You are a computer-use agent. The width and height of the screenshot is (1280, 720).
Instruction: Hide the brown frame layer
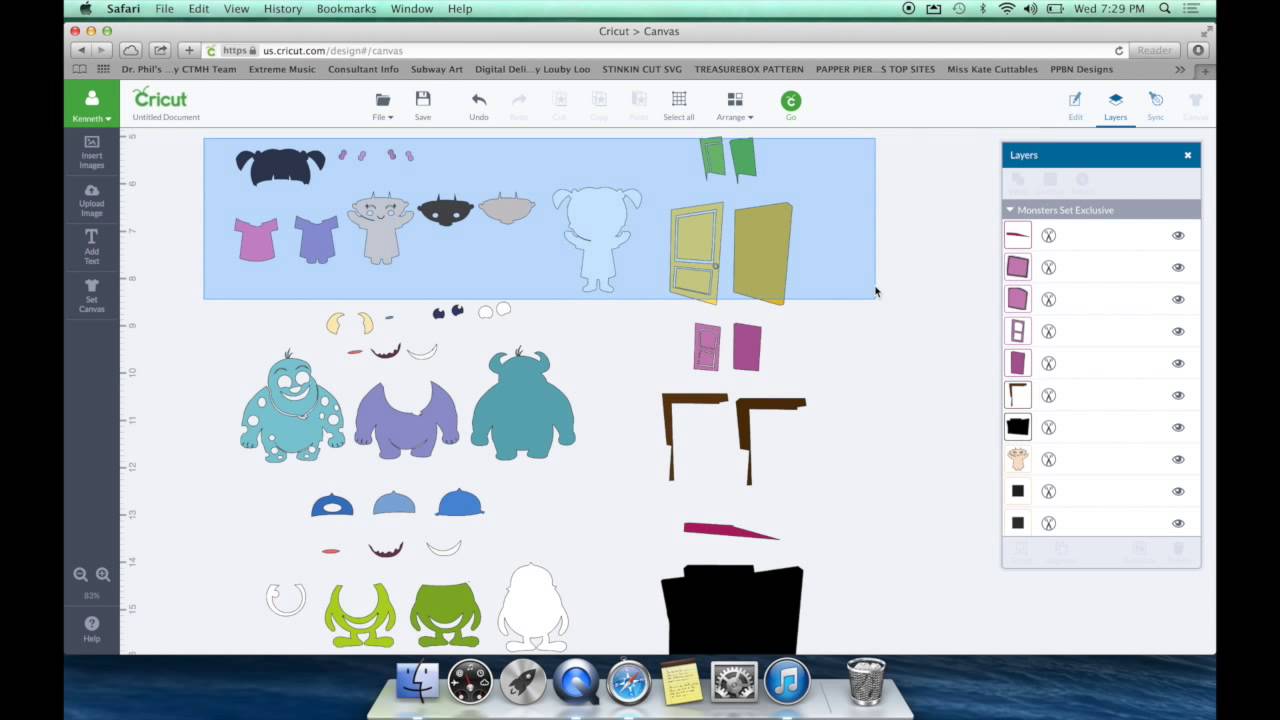pyautogui.click(x=1178, y=396)
